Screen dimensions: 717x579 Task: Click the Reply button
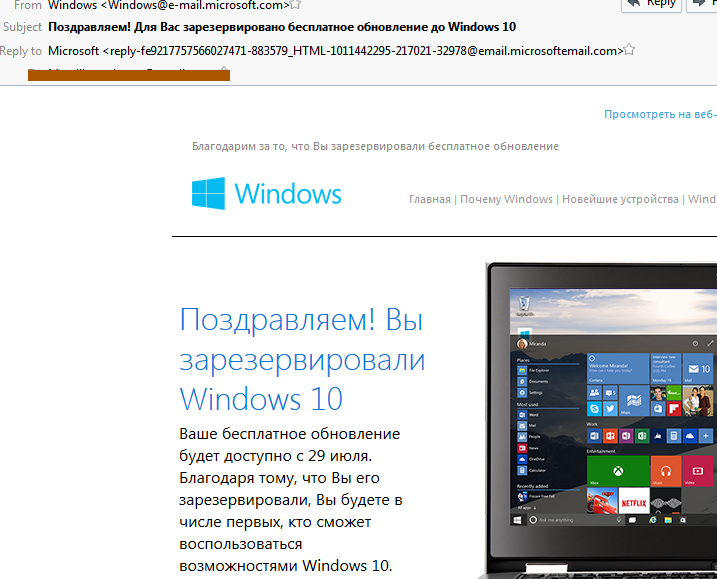[x=652, y=4]
